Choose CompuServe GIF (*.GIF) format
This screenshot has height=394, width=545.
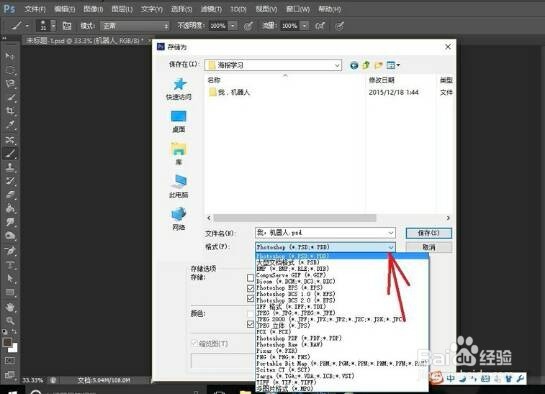pos(342,275)
